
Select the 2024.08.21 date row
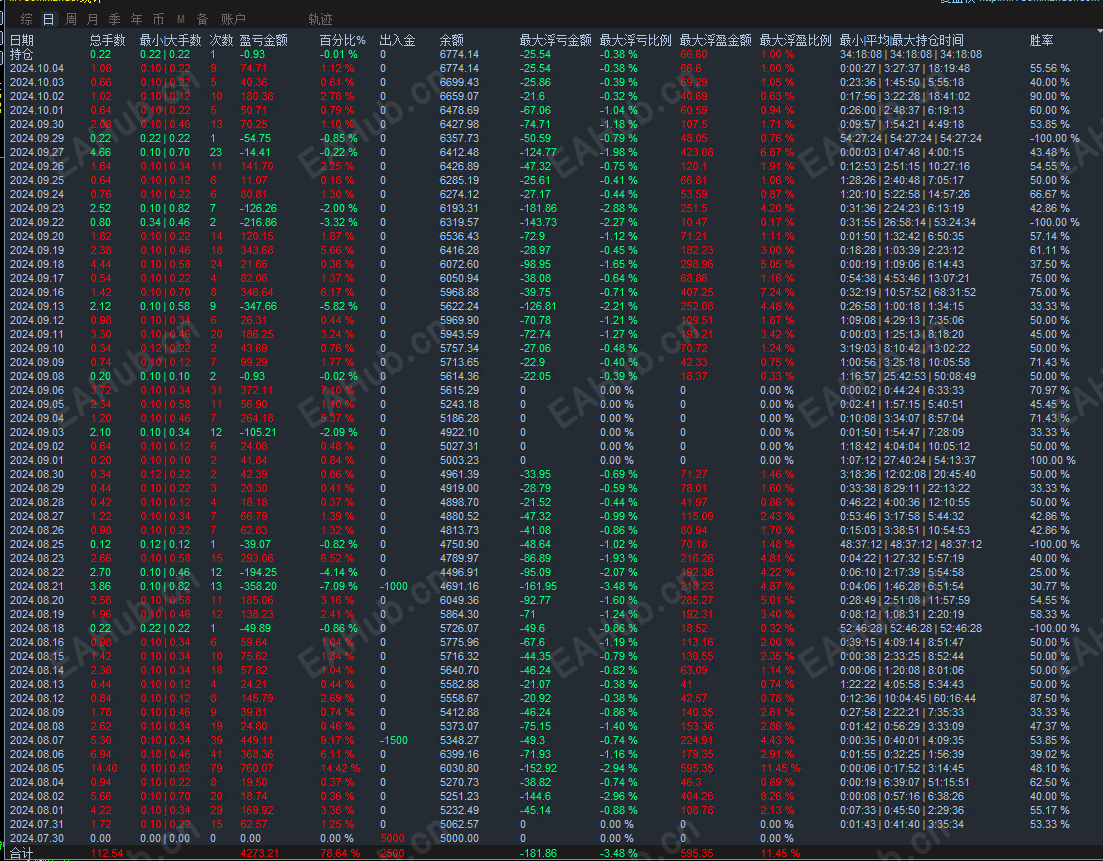tap(37, 586)
